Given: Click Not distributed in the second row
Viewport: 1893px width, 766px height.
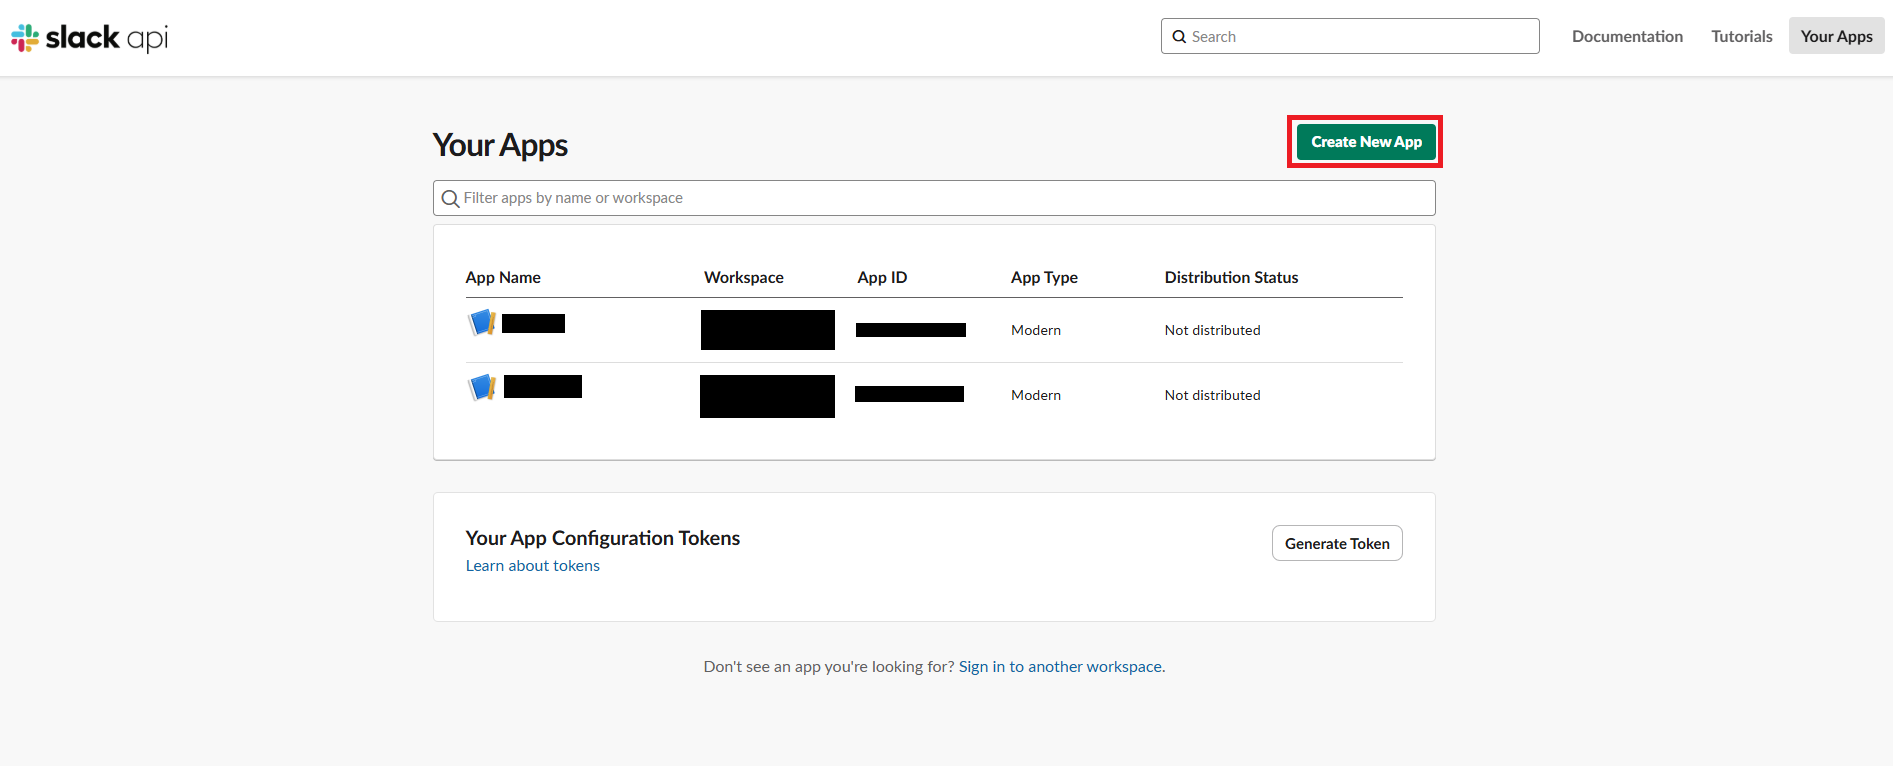Looking at the screenshot, I should (1212, 395).
